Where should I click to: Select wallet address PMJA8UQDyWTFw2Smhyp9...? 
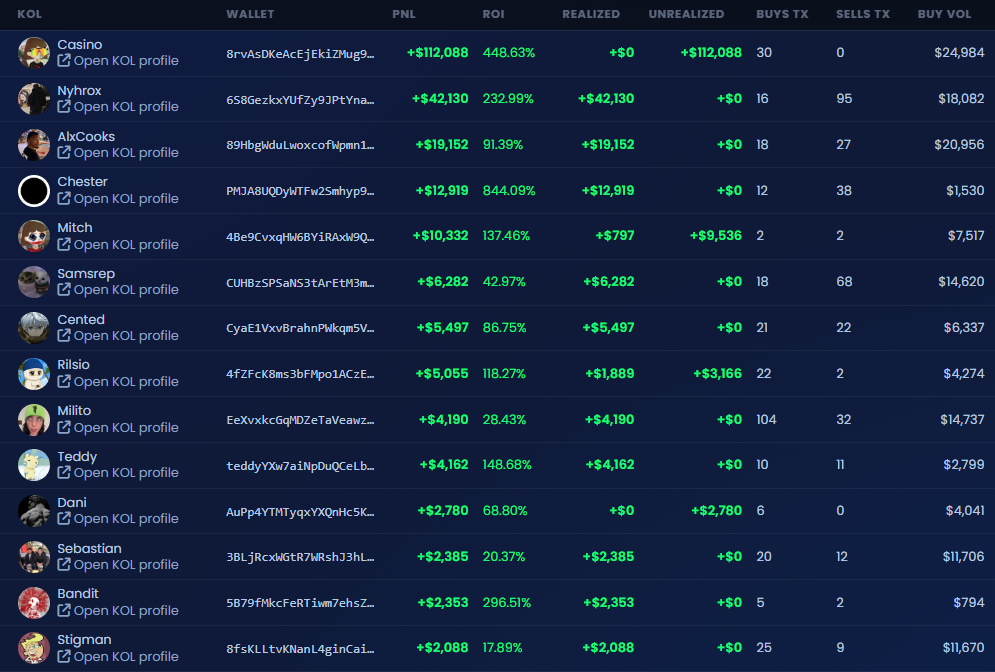tap(300, 191)
